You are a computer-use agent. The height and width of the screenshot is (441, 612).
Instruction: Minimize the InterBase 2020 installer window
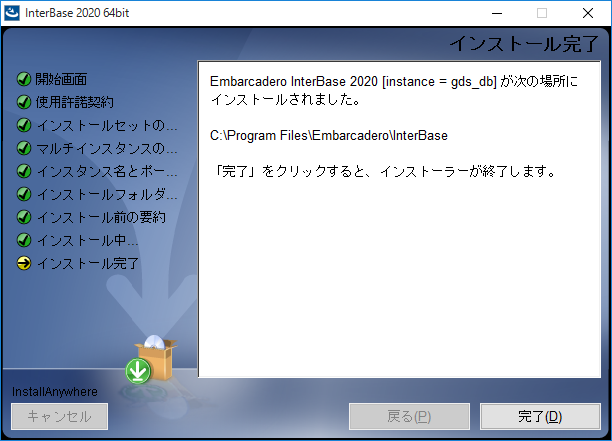(497, 13)
